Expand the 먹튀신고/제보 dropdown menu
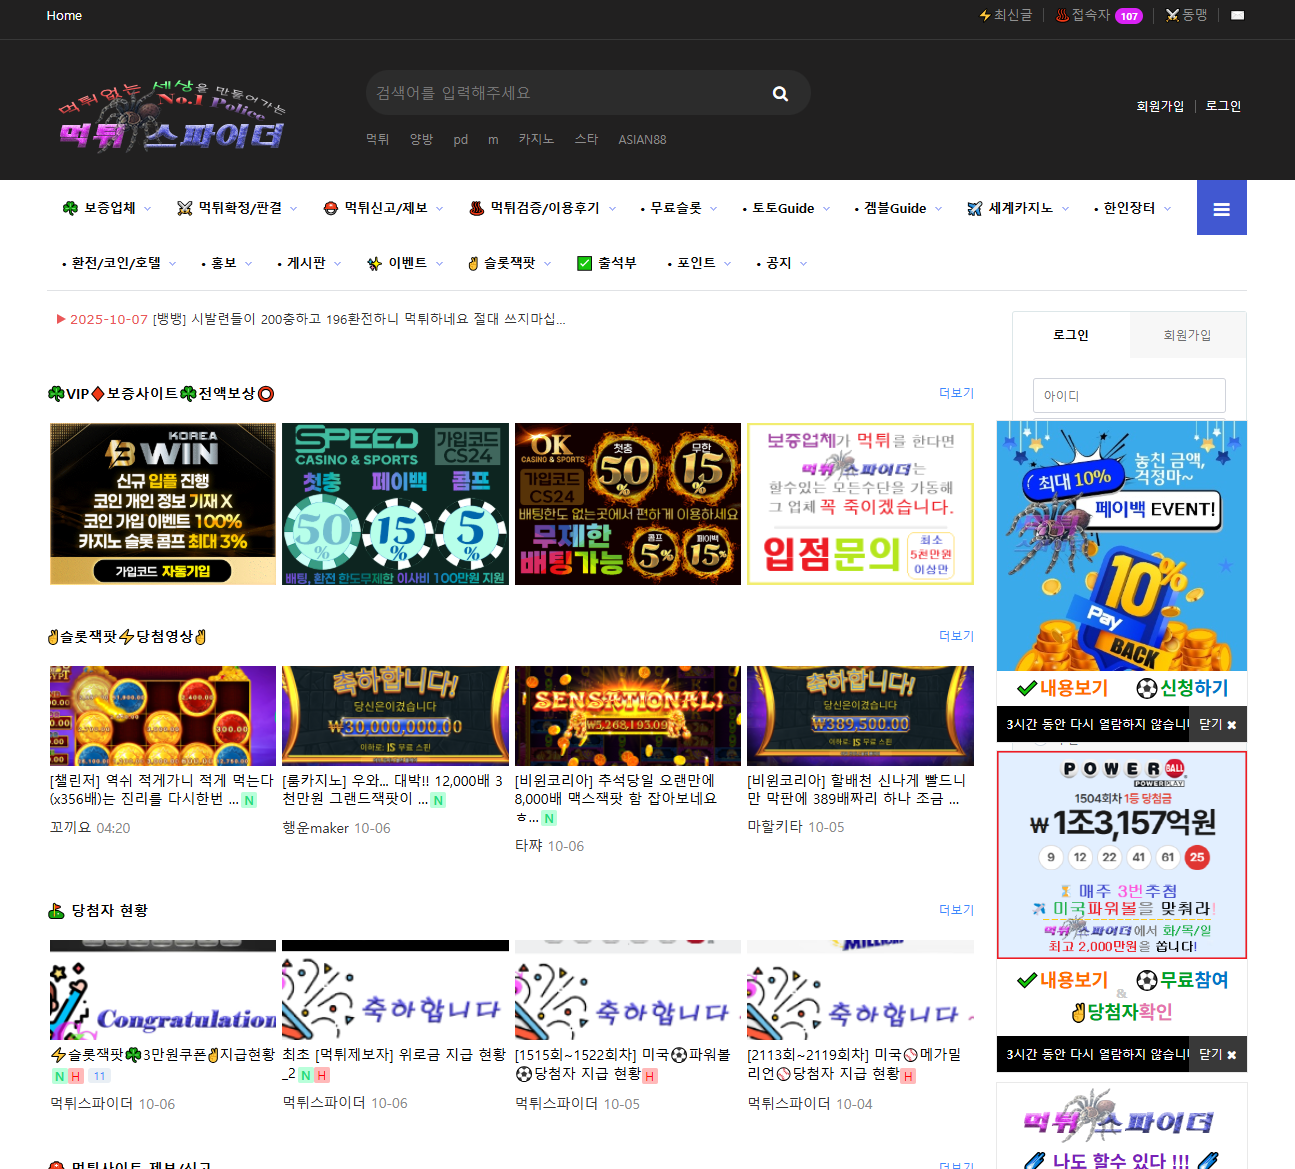Image resolution: width=1295 pixels, height=1169 pixels. coord(385,208)
